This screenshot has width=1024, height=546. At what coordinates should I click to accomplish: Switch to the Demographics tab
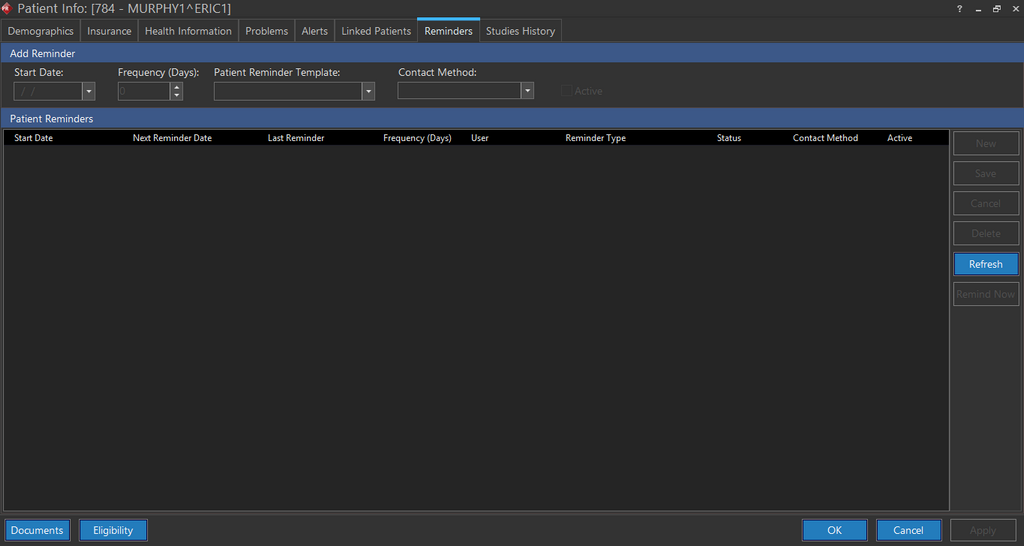click(41, 31)
